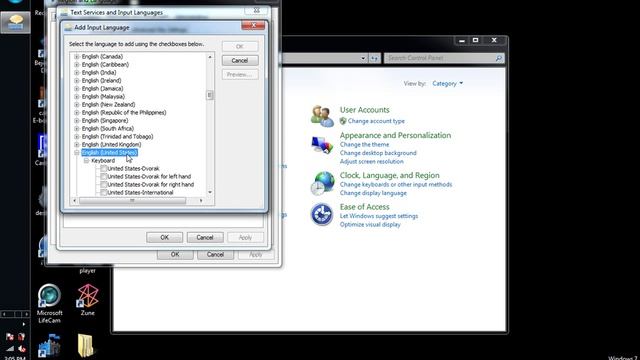Open the address bar history dropdown arrow
The width and height of the screenshot is (640, 360).
pyautogui.click(x=363, y=58)
